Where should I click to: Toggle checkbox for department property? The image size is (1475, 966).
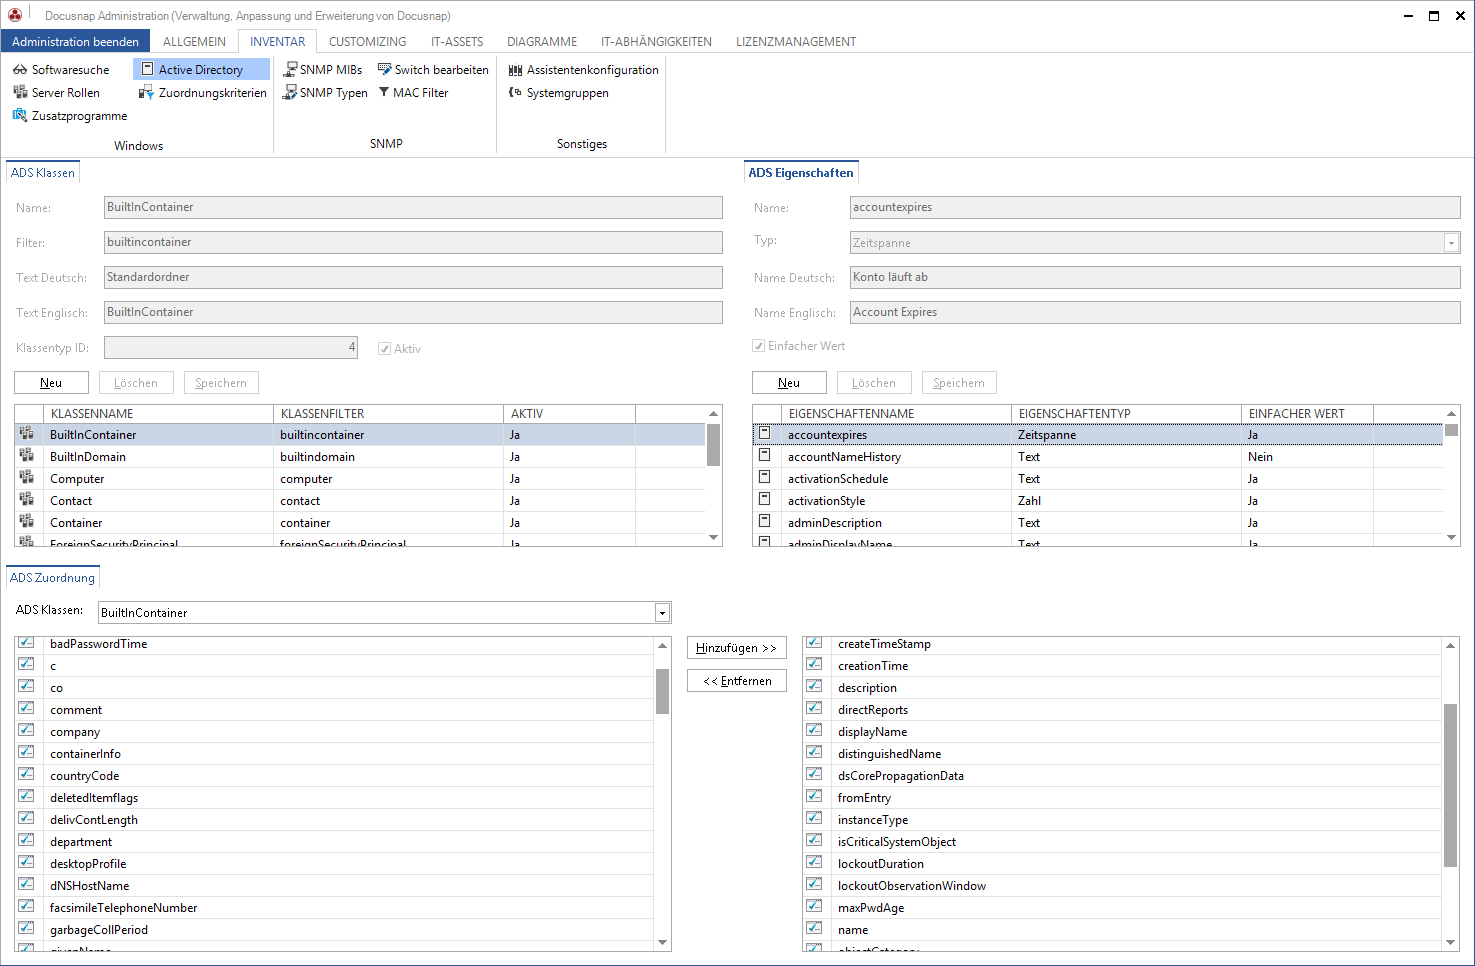26,840
